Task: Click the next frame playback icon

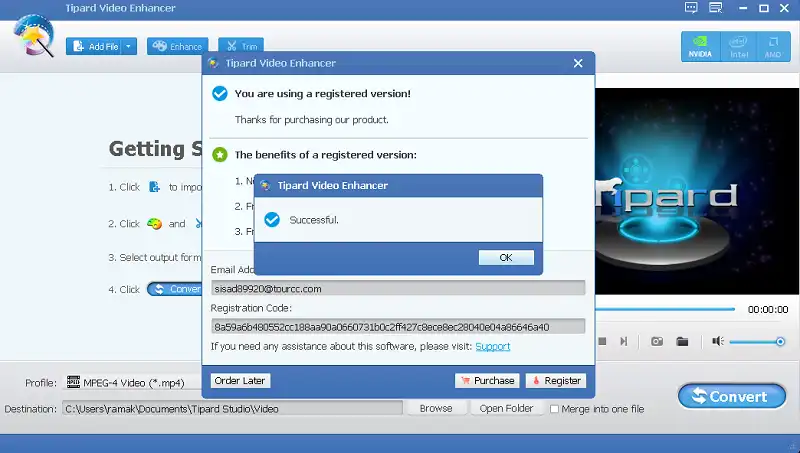Action: (624, 341)
